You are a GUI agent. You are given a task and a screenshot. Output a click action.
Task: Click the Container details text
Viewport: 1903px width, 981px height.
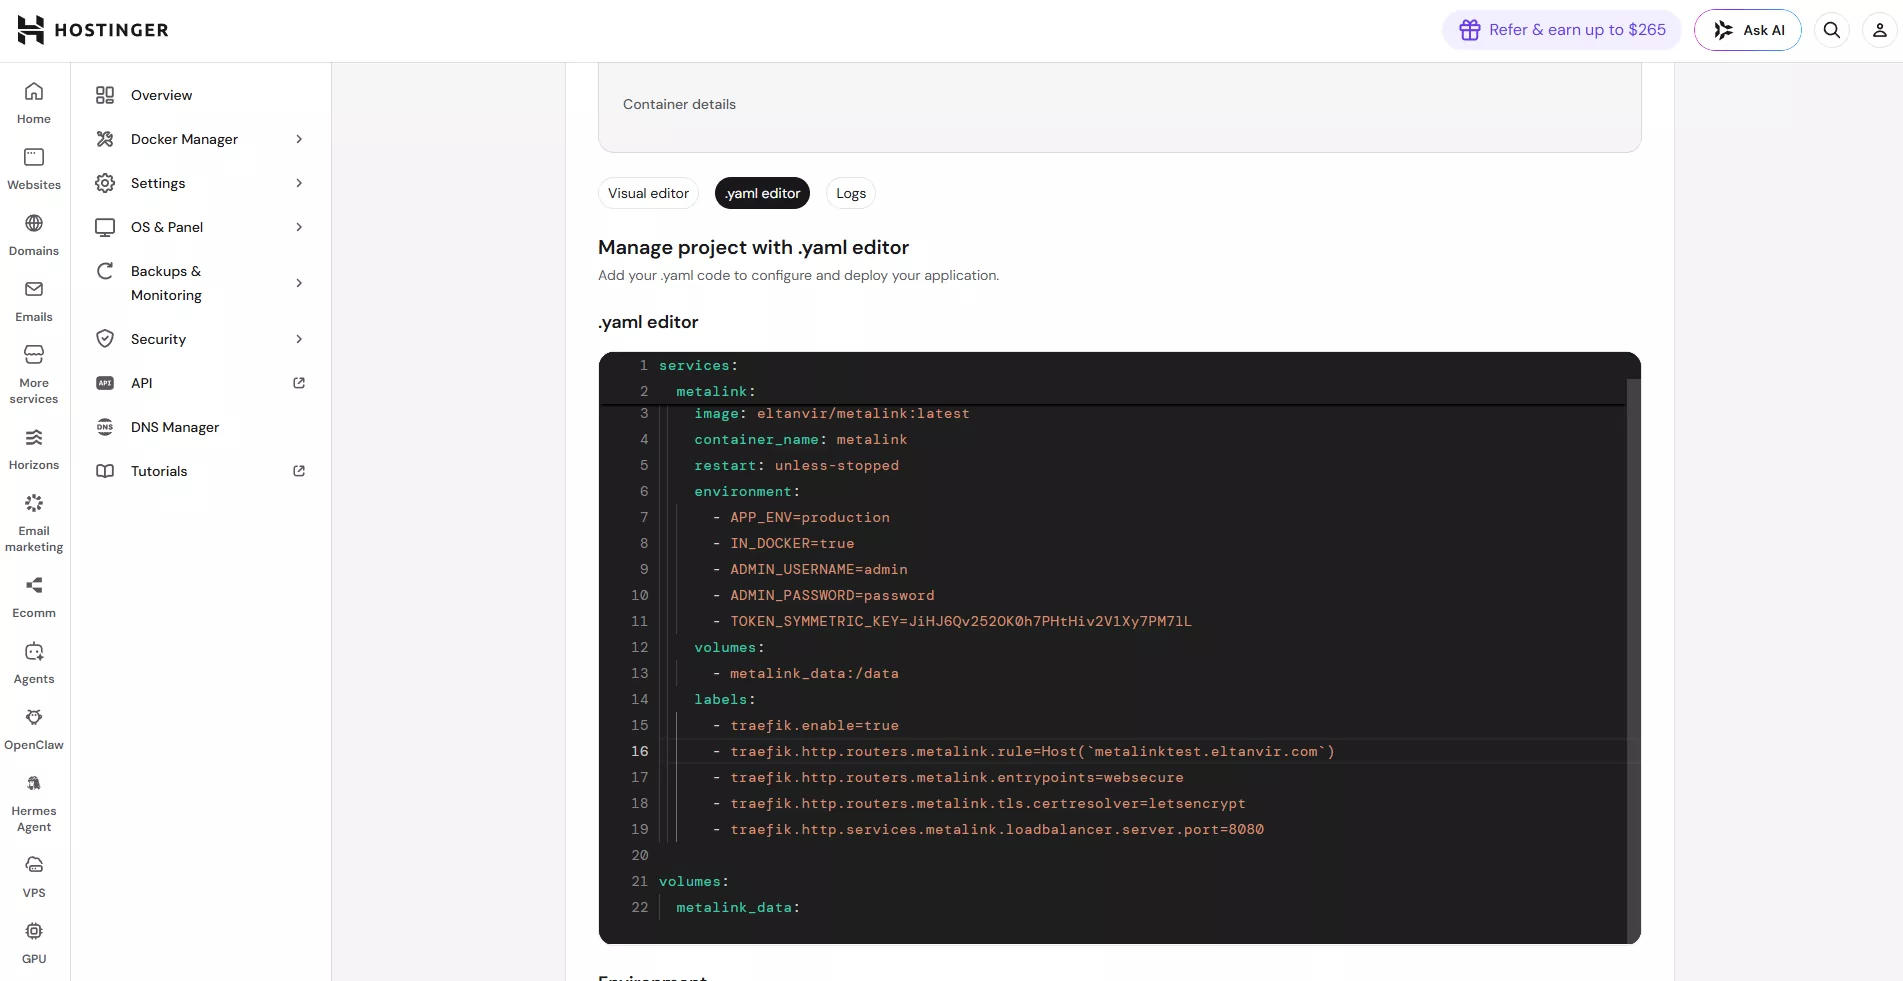point(679,104)
